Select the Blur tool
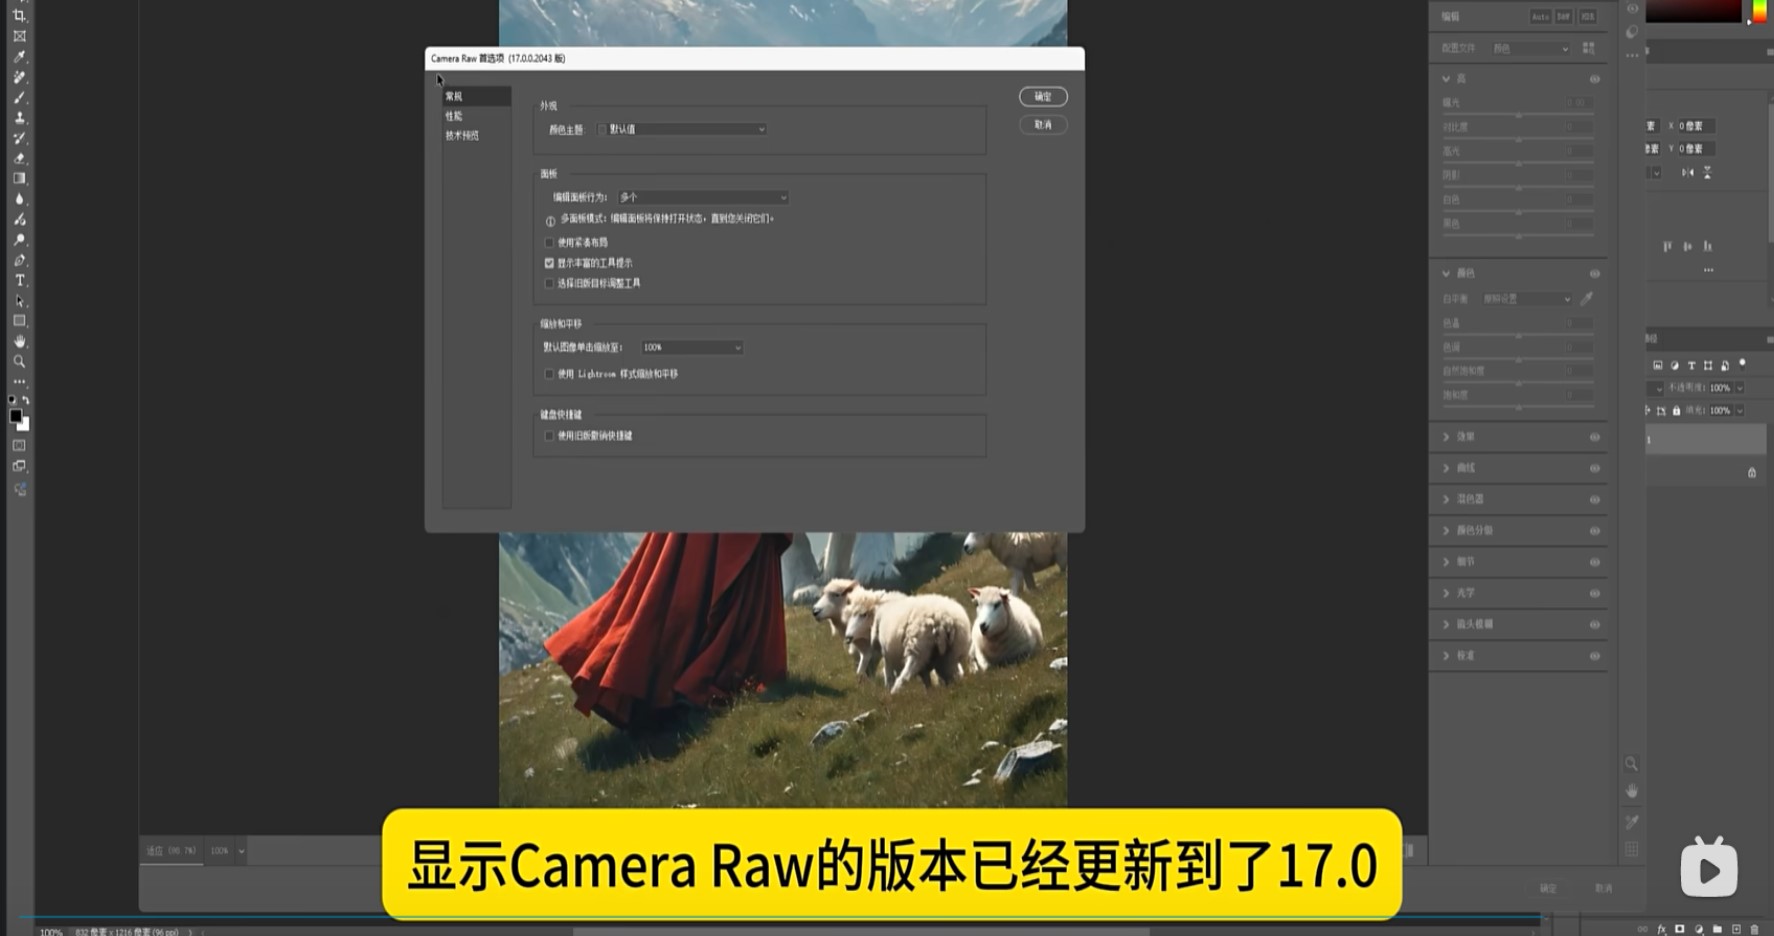The height and width of the screenshot is (936, 1774). (19, 199)
